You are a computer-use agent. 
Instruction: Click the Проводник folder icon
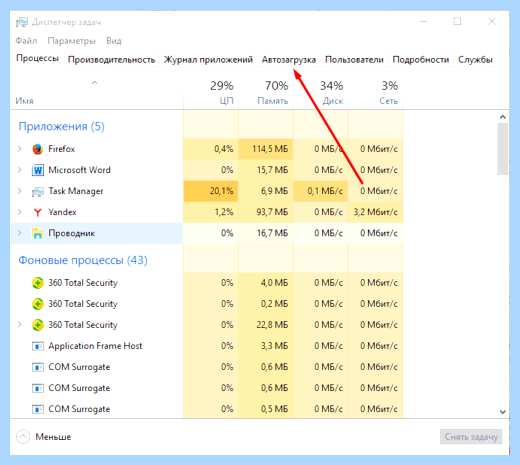coord(38,233)
